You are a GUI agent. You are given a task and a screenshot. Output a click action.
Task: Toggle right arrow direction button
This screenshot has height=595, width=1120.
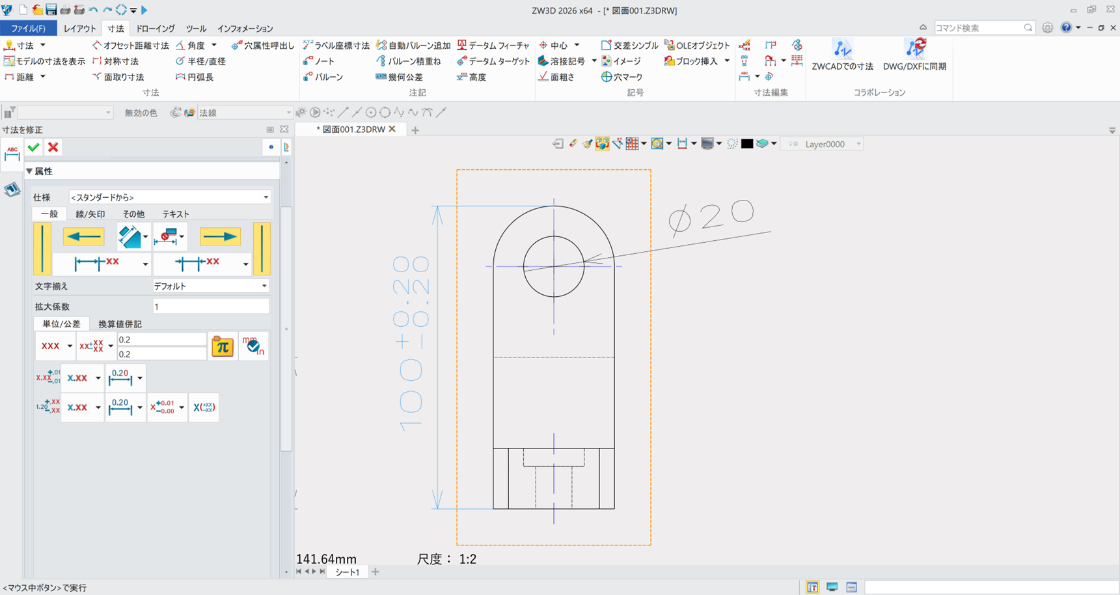point(220,237)
